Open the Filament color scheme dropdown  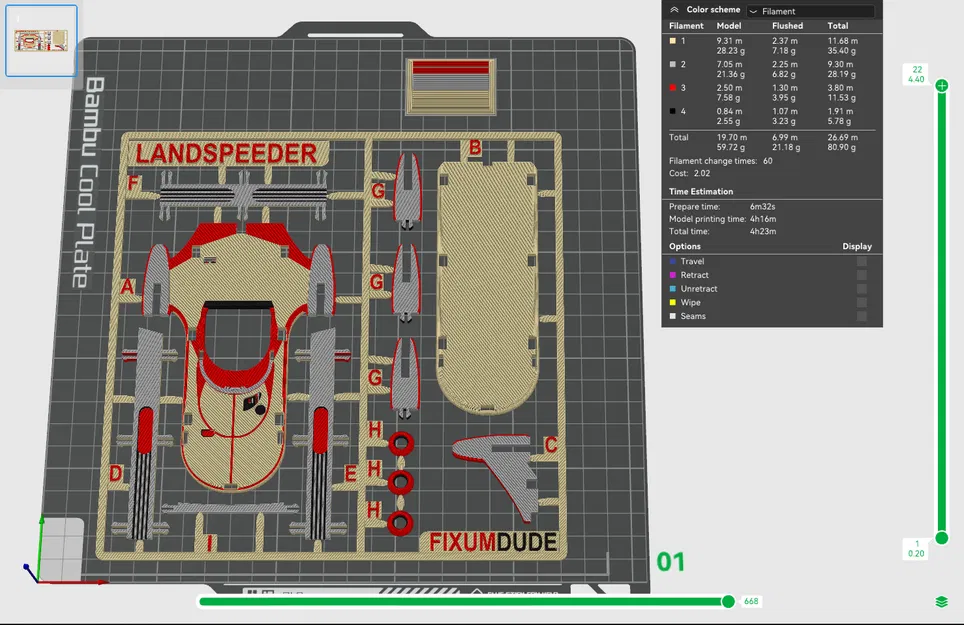point(810,11)
